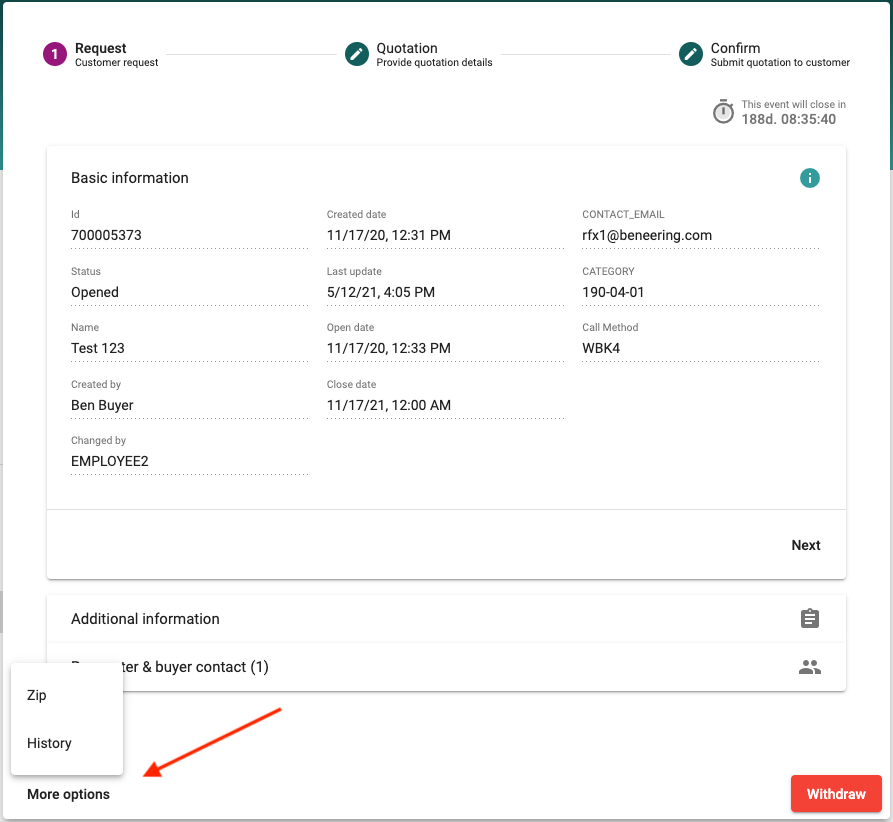Click the buyer contact people icon
Image resolution: width=893 pixels, height=822 pixels.
pyautogui.click(x=809, y=667)
